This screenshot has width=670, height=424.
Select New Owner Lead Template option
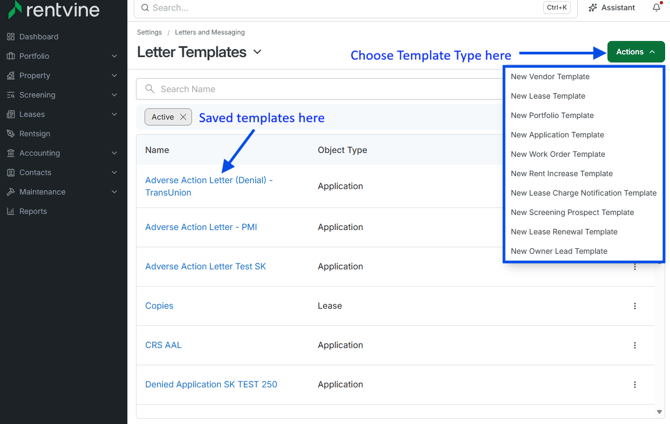pyautogui.click(x=559, y=251)
